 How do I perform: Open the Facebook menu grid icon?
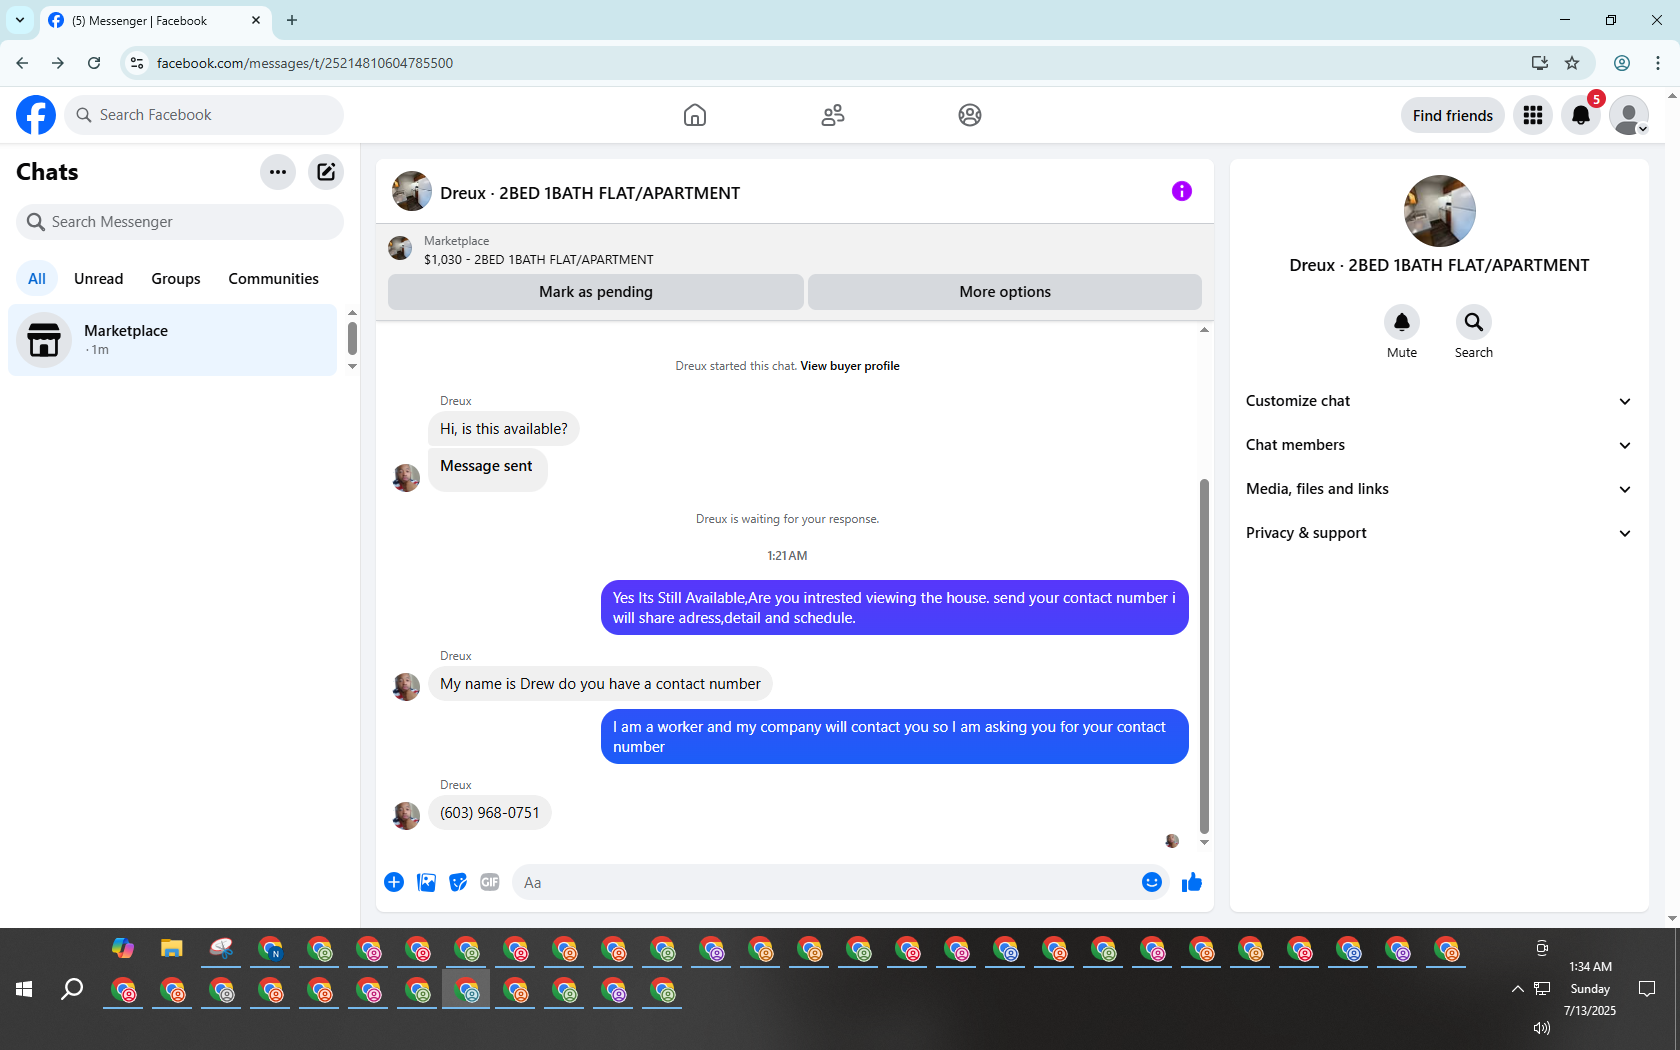1533,115
